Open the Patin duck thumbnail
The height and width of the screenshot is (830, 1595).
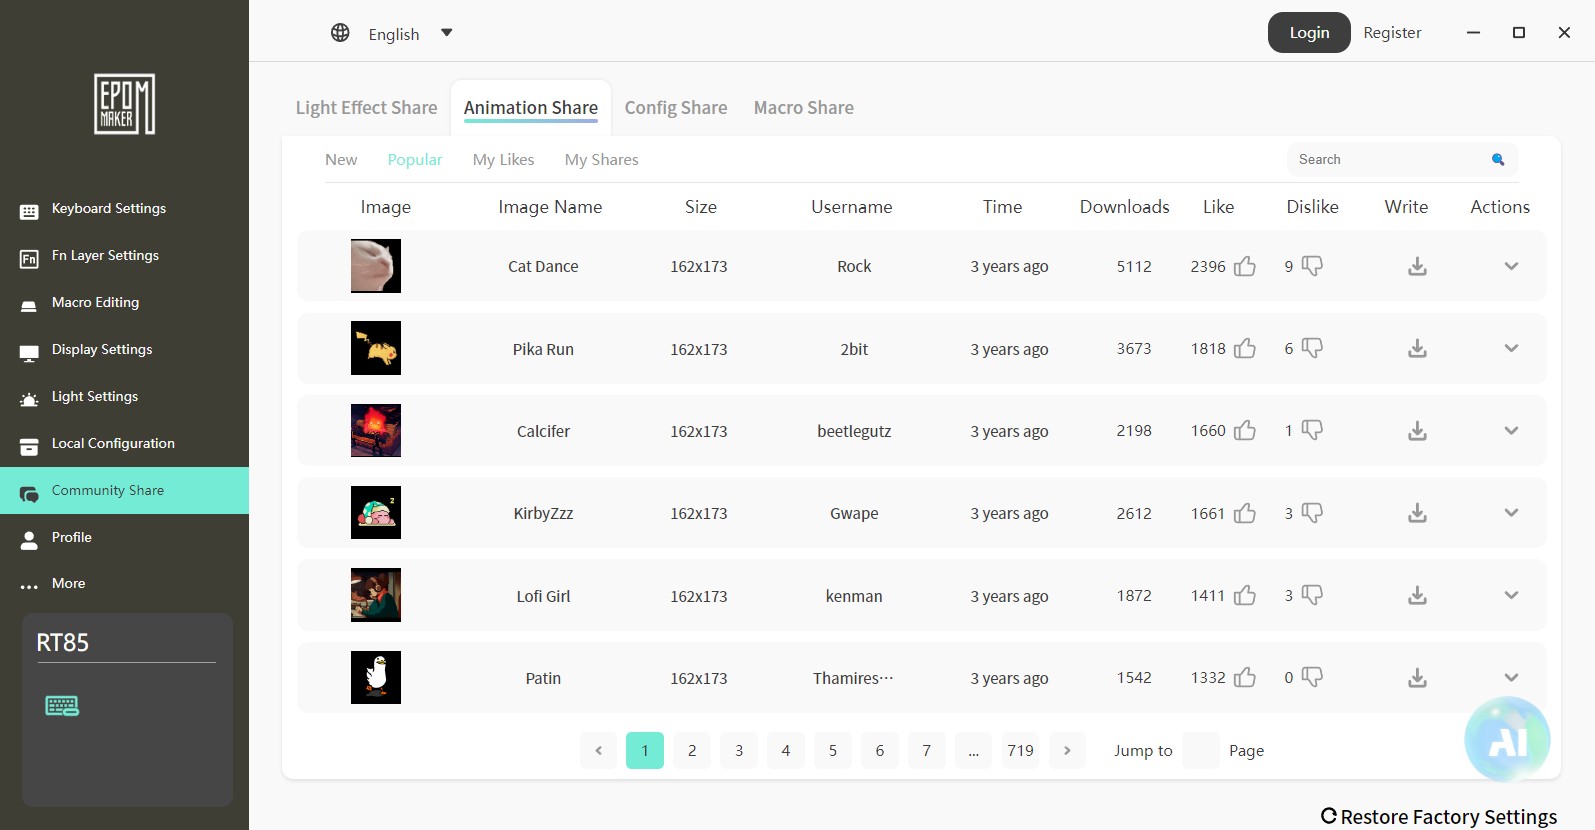(x=376, y=677)
